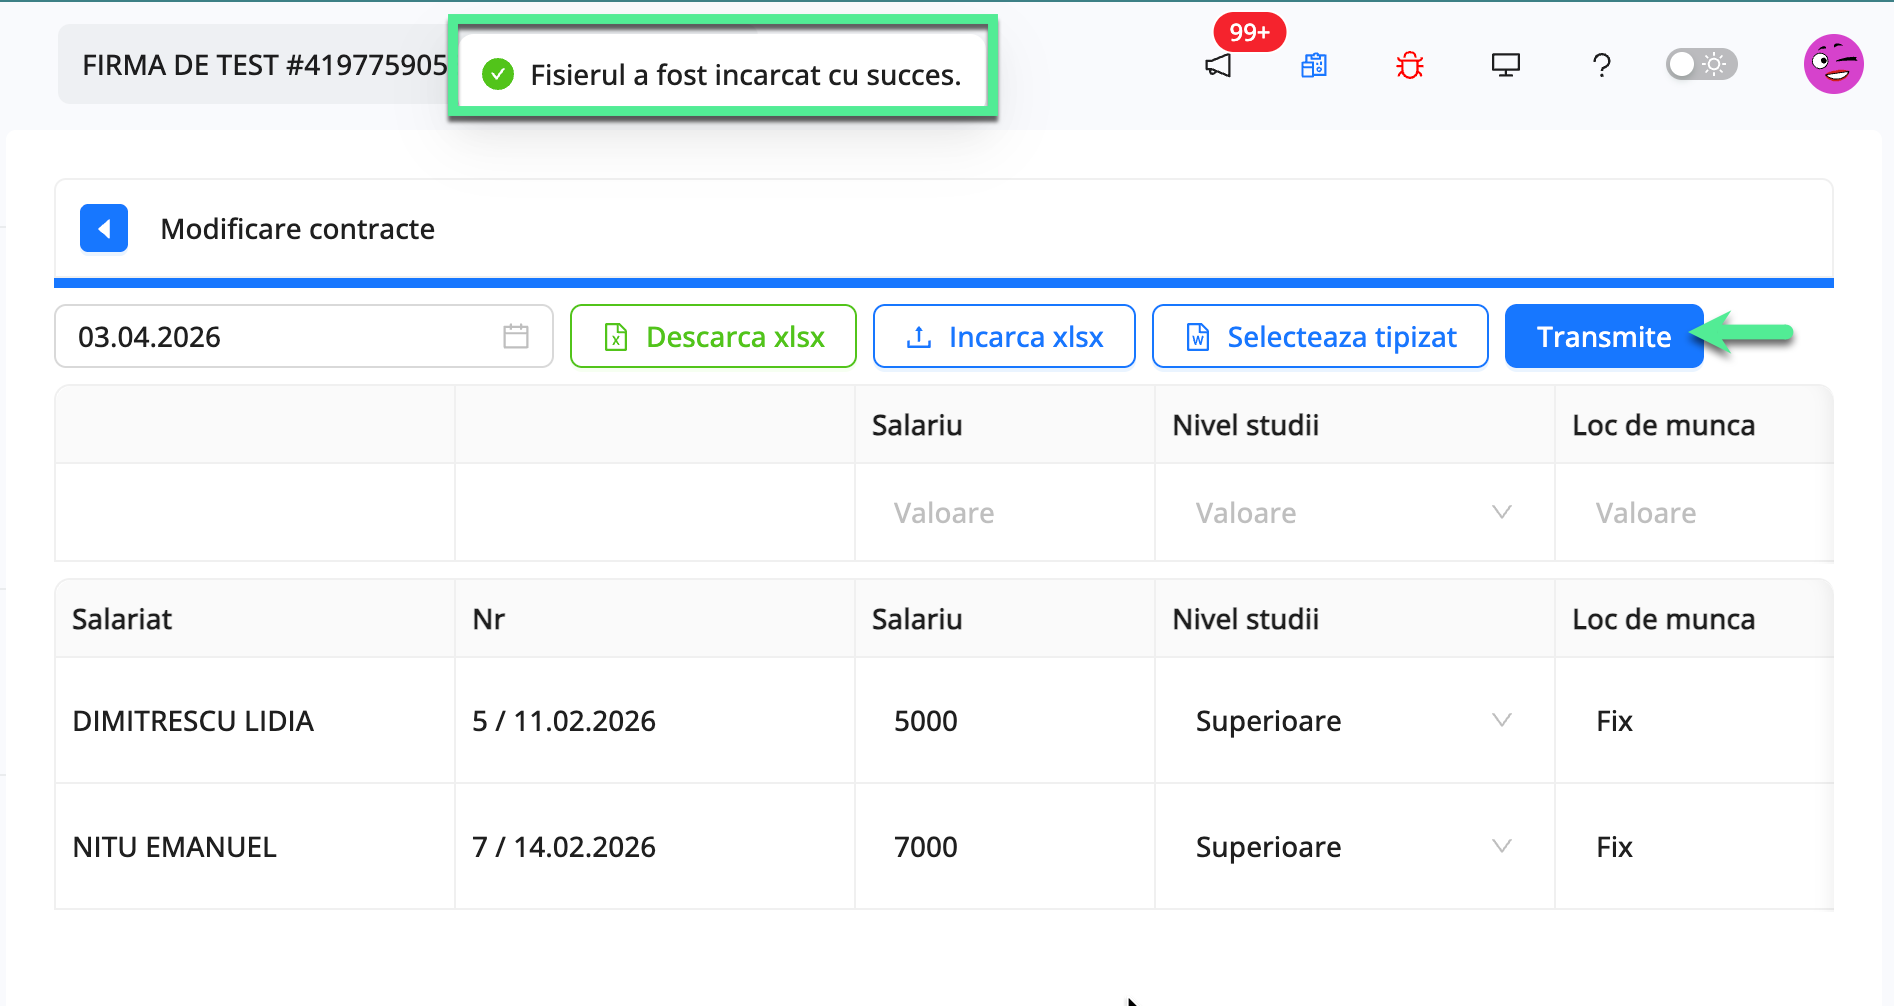Download the spreadsheet via Descarca xlsx
The image size is (1894, 1006).
point(713,336)
